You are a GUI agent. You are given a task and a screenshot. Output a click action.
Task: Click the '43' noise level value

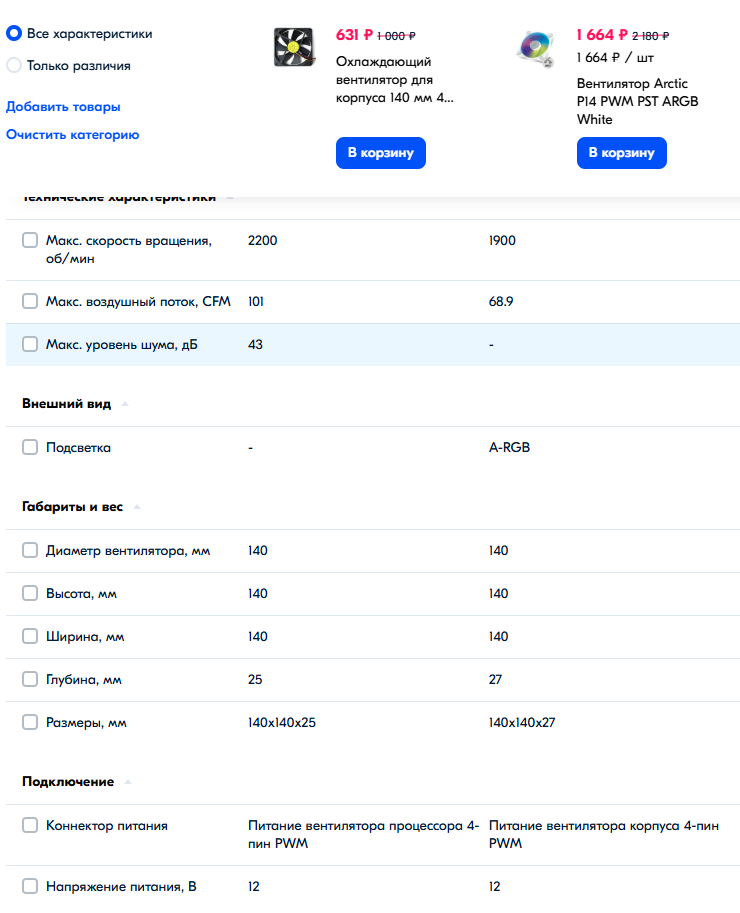pyautogui.click(x=255, y=345)
